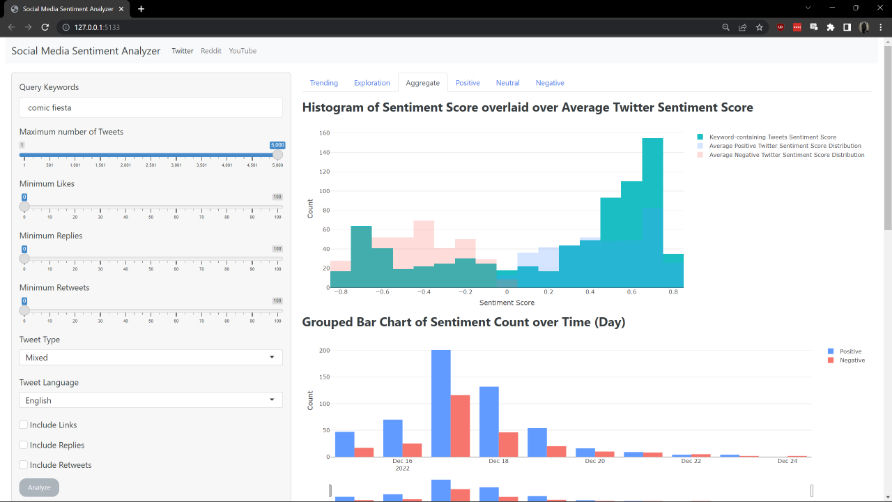Screen dimensions: 892x502
Task: Go to the Reddit page link
Action: pos(211,50)
